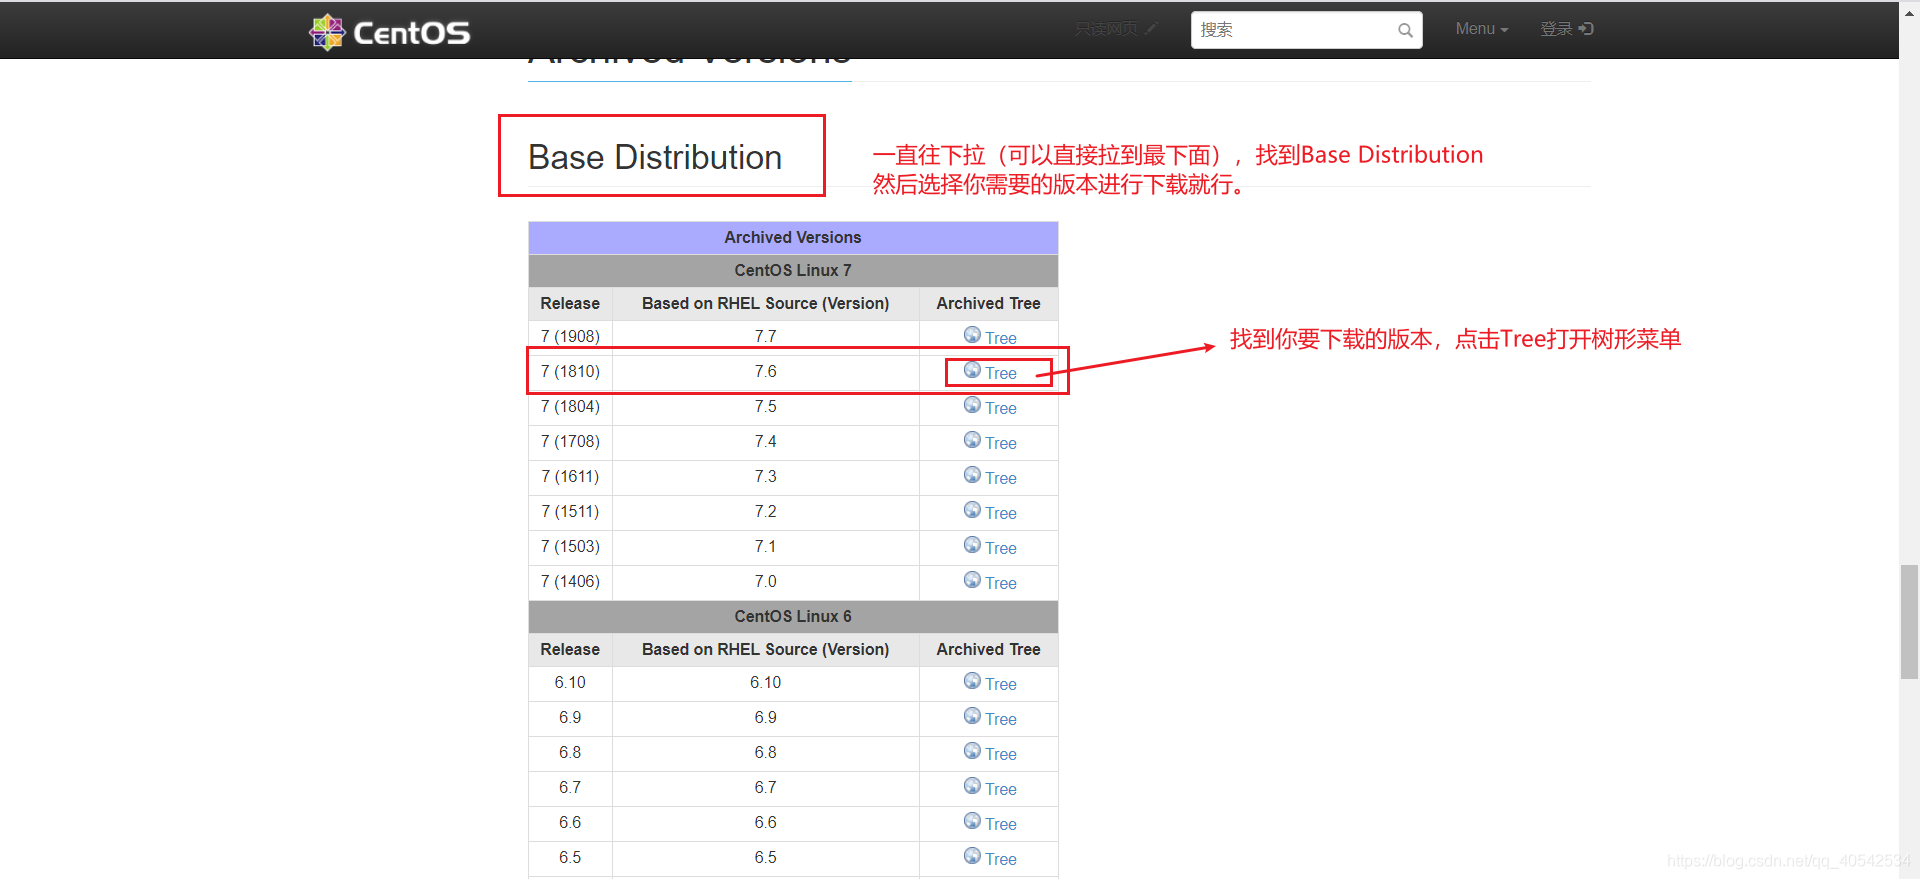Screen dimensions: 1920x879
Task: Click the read-only page edit link
Action: 1116,29
